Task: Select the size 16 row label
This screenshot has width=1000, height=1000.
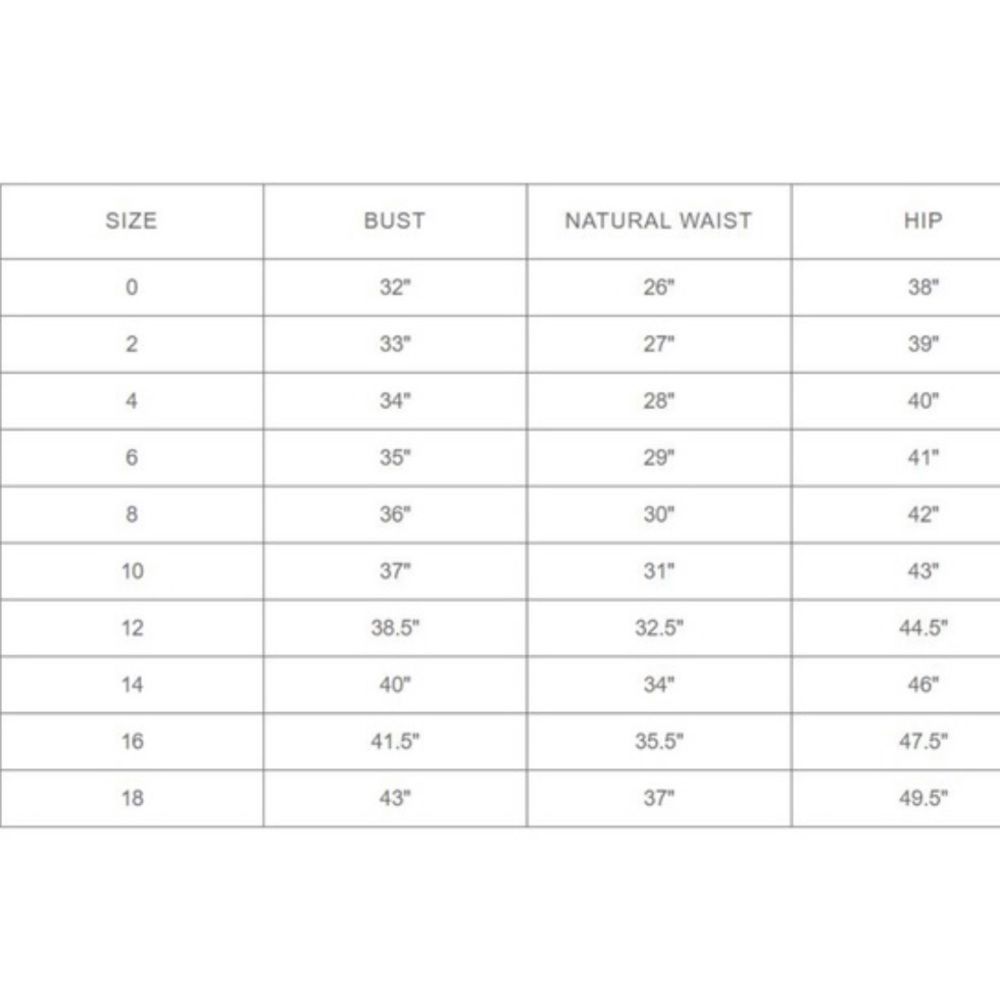Action: pos(132,741)
